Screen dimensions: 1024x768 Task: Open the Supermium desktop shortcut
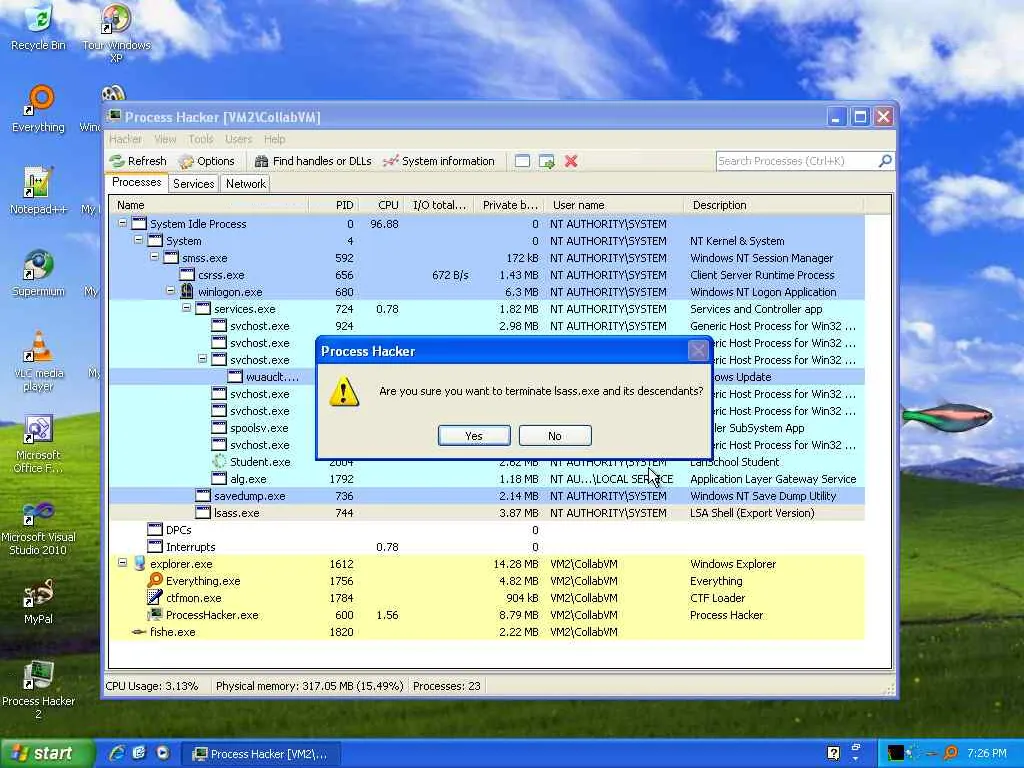click(x=38, y=274)
